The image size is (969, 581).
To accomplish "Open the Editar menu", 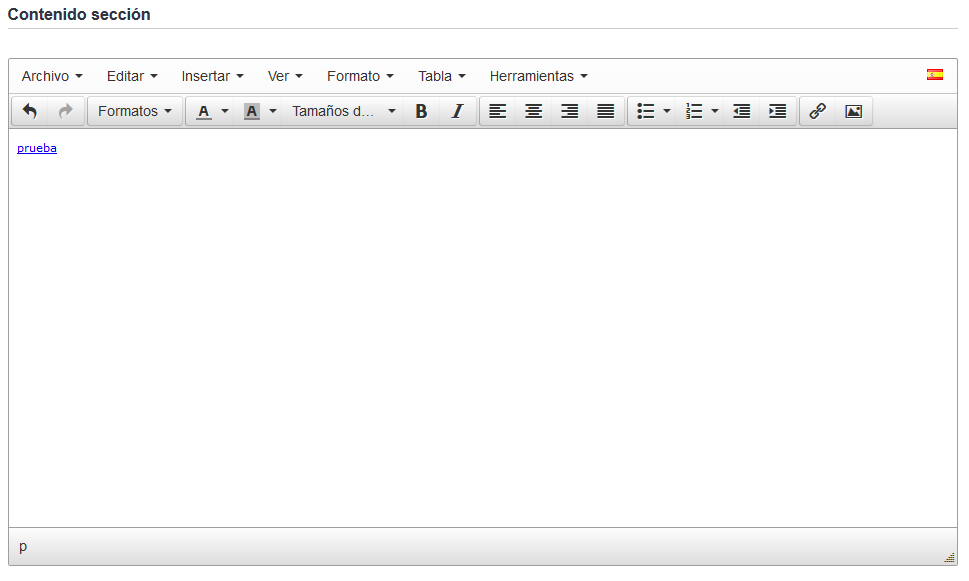I will point(132,76).
